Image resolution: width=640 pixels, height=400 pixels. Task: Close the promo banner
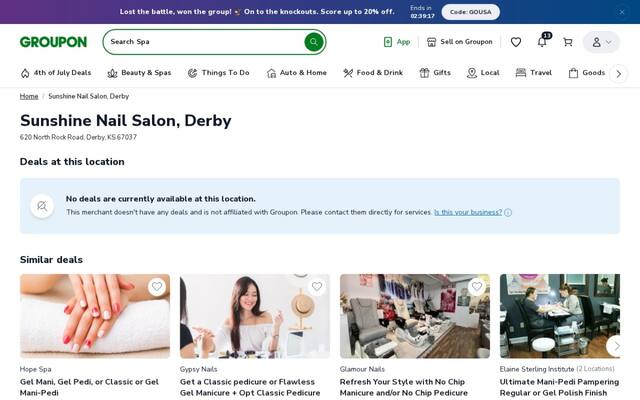pyautogui.click(x=622, y=12)
